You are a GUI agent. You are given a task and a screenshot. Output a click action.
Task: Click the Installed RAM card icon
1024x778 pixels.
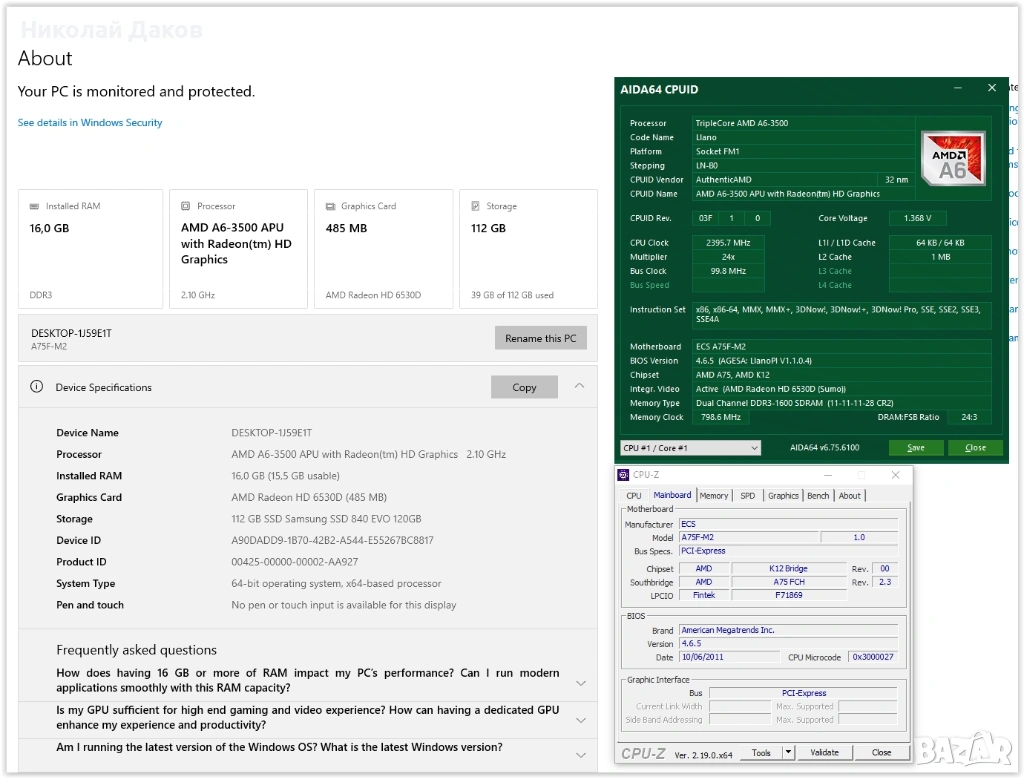point(35,207)
